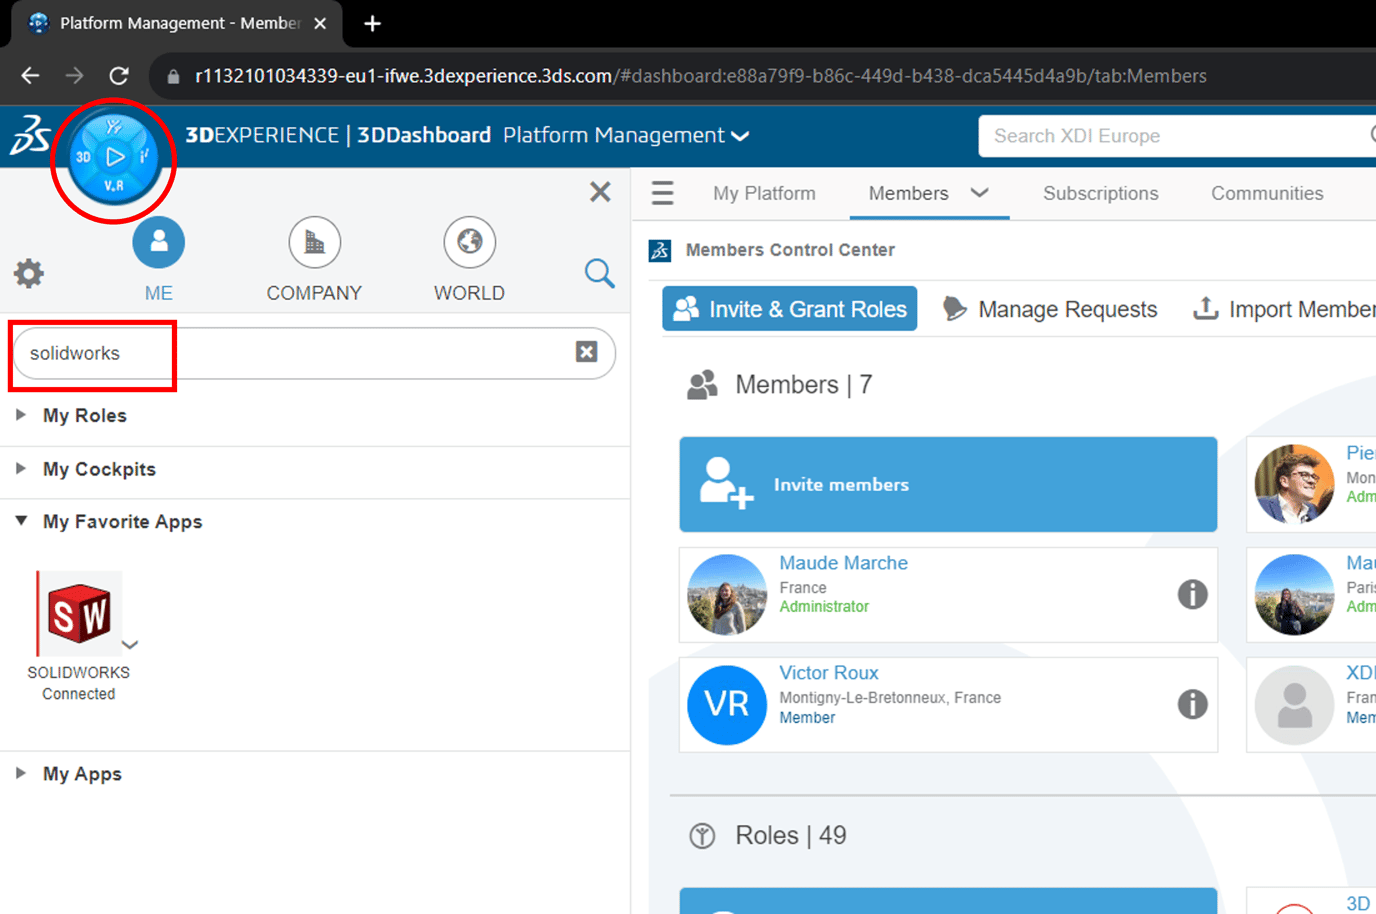
Task: Click the Search XDI Europe field
Action: 1170,136
